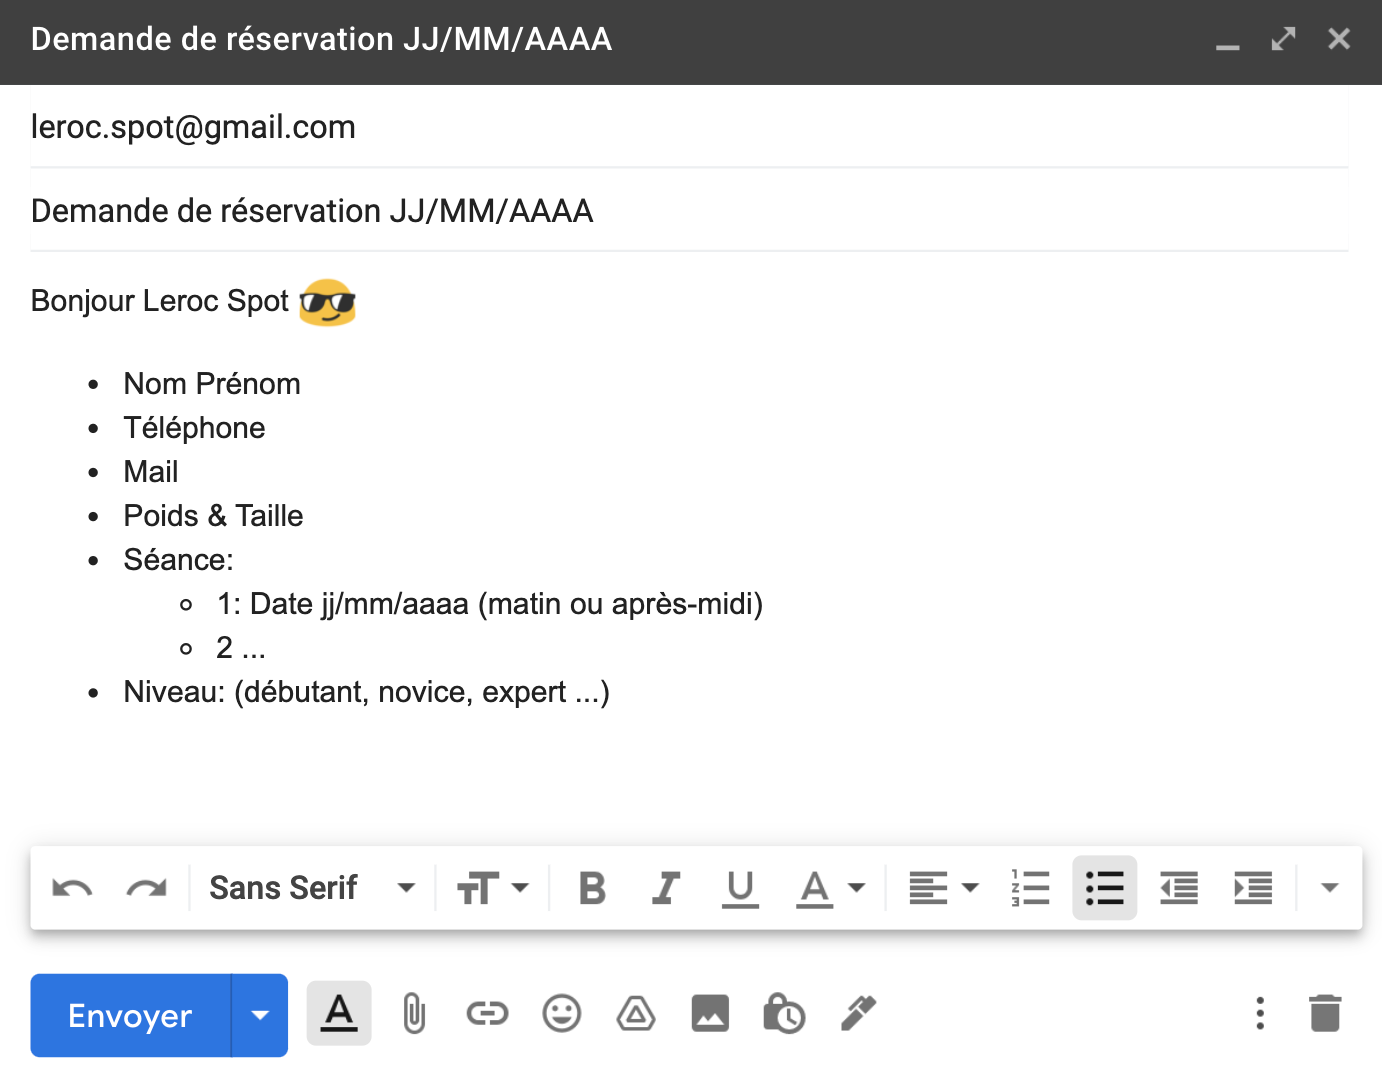Expand the text size dropdown
The height and width of the screenshot is (1074, 1382).
(492, 888)
